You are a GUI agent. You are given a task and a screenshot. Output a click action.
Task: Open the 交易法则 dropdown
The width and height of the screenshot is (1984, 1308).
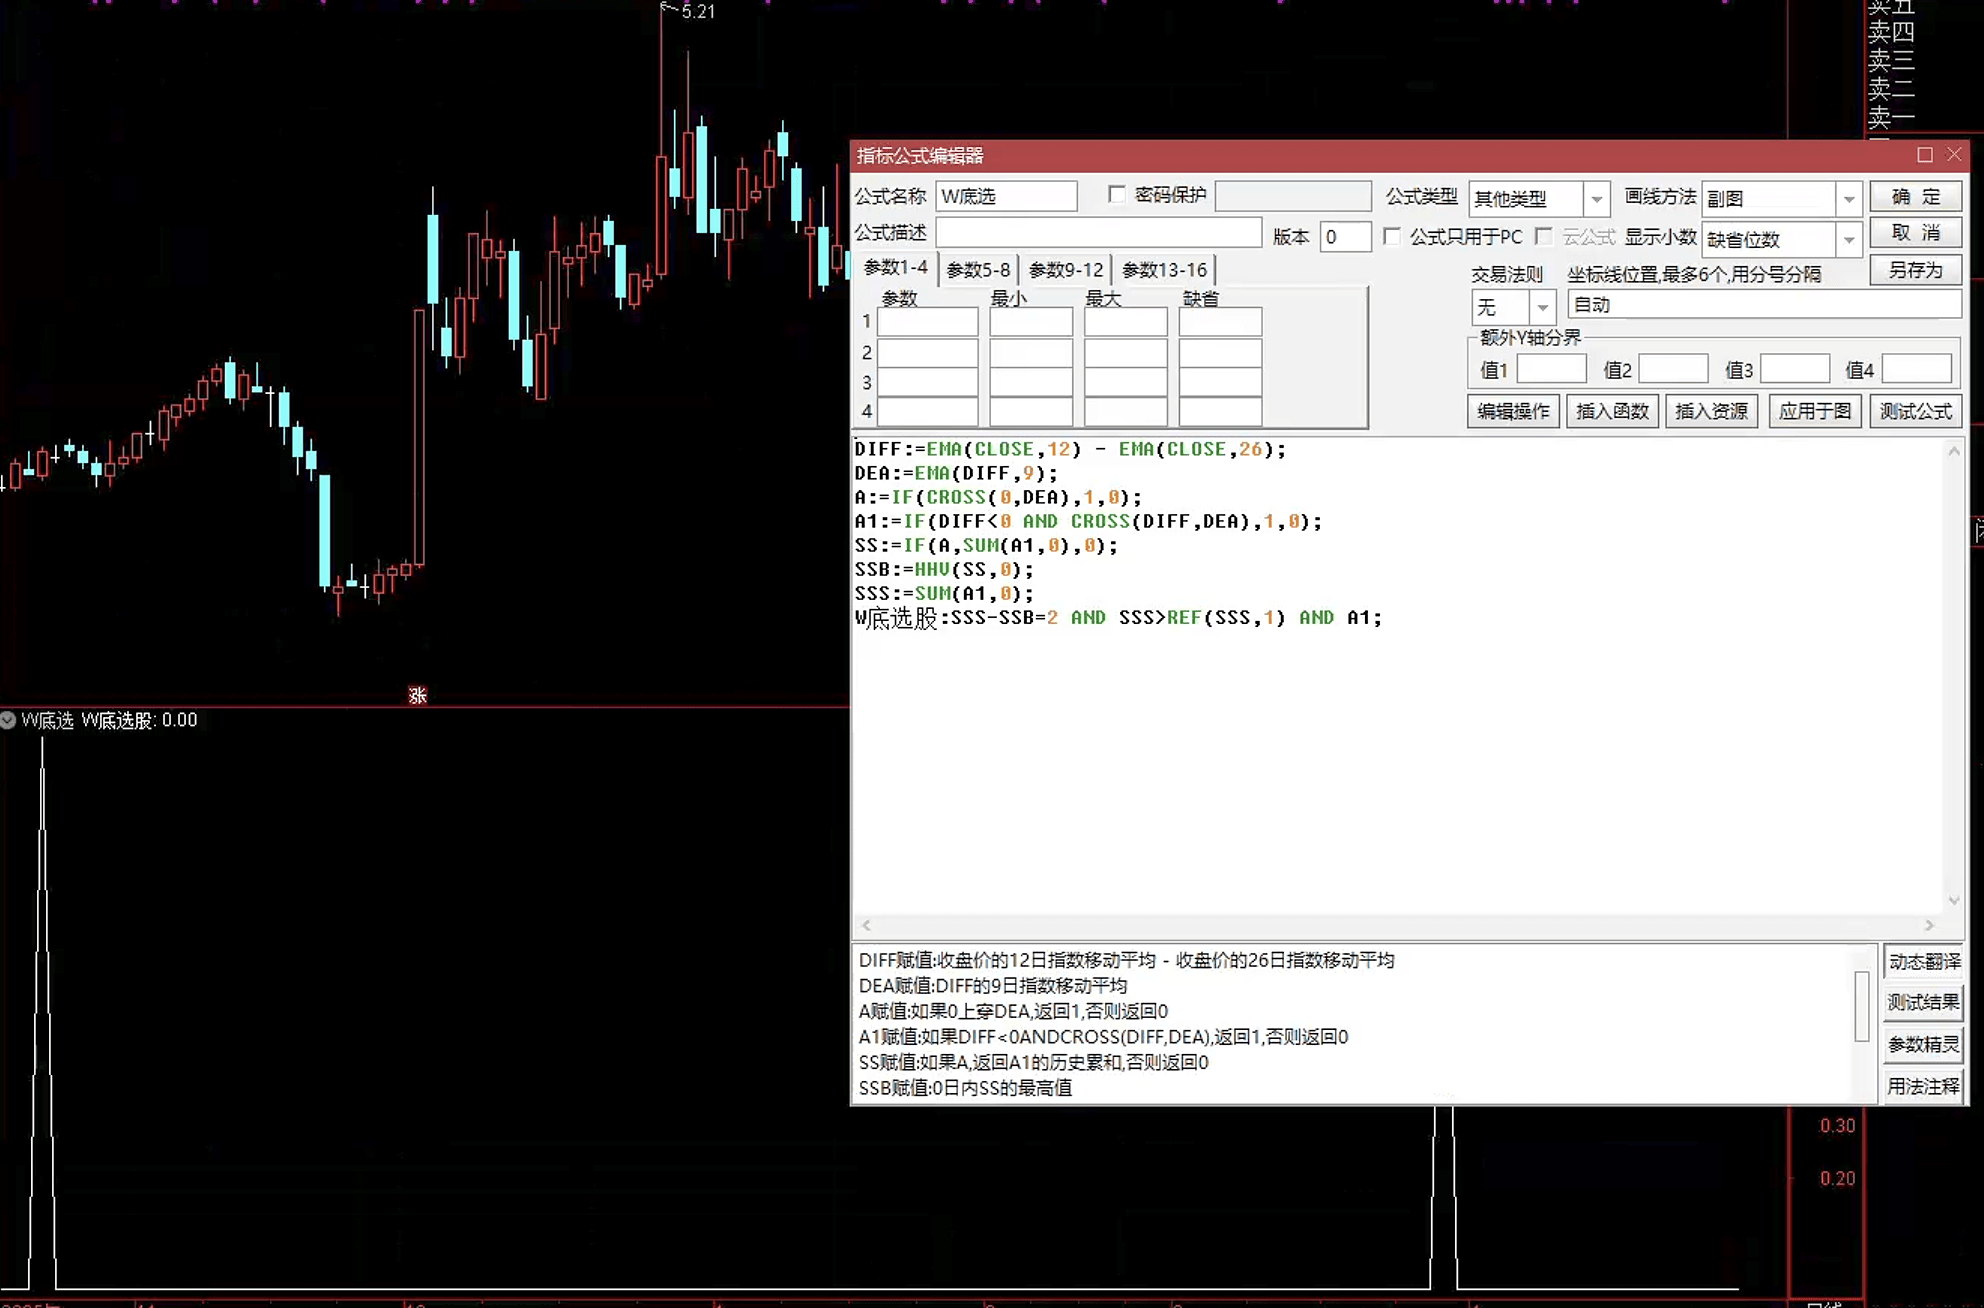[x=1542, y=307]
